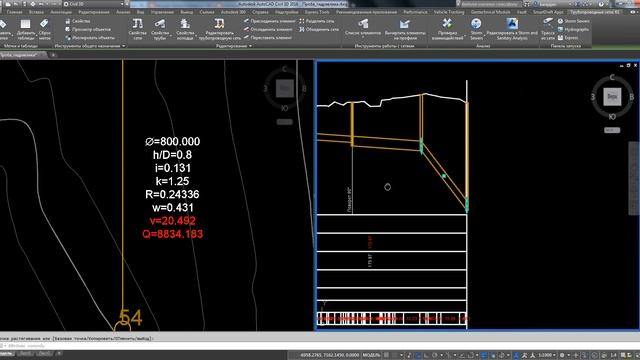Open the annotation scale 1:1000 dropdown
This screenshot has height=360, width=640.
pos(547,355)
